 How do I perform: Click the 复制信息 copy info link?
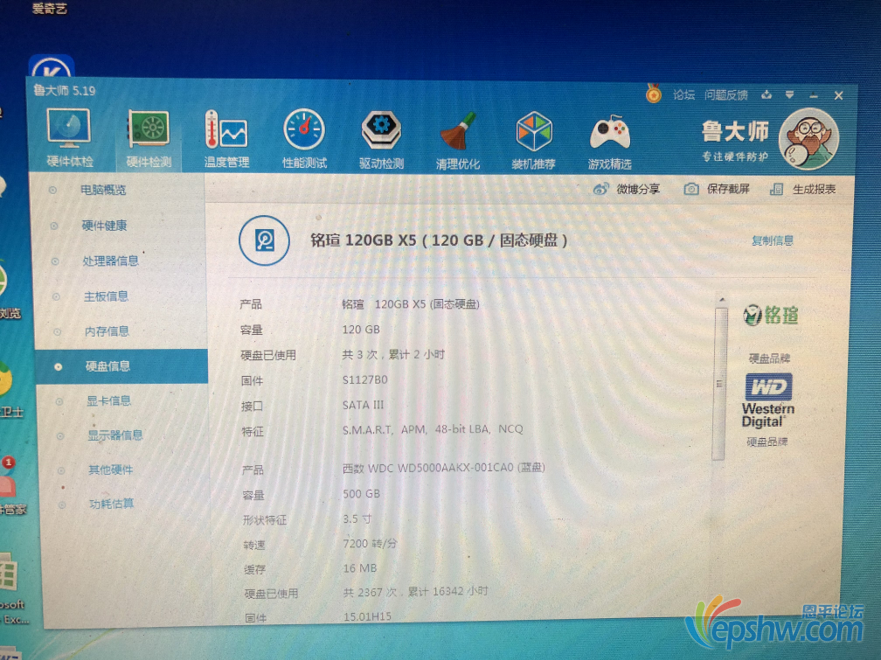[773, 241]
